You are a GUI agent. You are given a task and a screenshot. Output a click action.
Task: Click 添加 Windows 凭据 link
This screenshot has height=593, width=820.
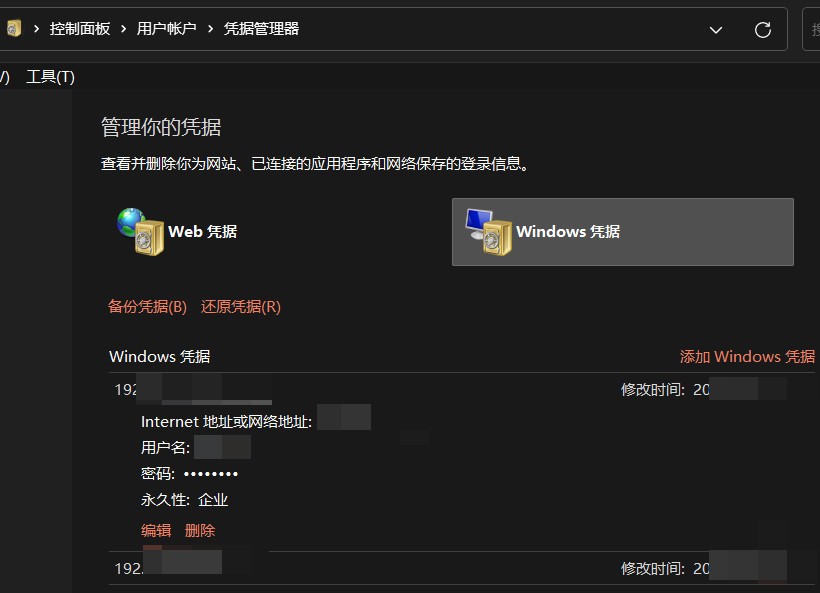point(747,357)
